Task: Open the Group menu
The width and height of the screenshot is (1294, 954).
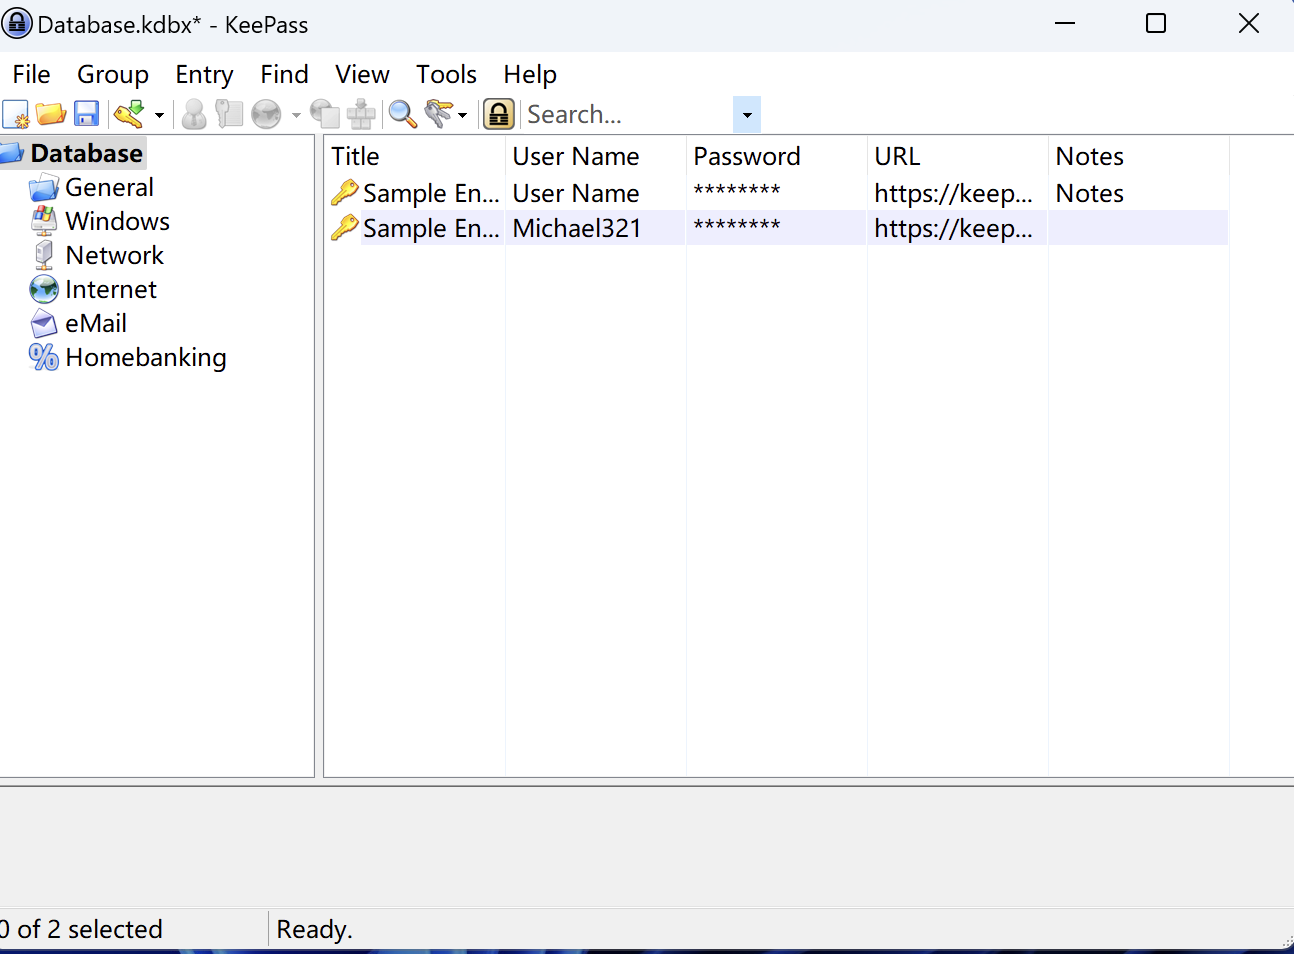Action: click(113, 74)
